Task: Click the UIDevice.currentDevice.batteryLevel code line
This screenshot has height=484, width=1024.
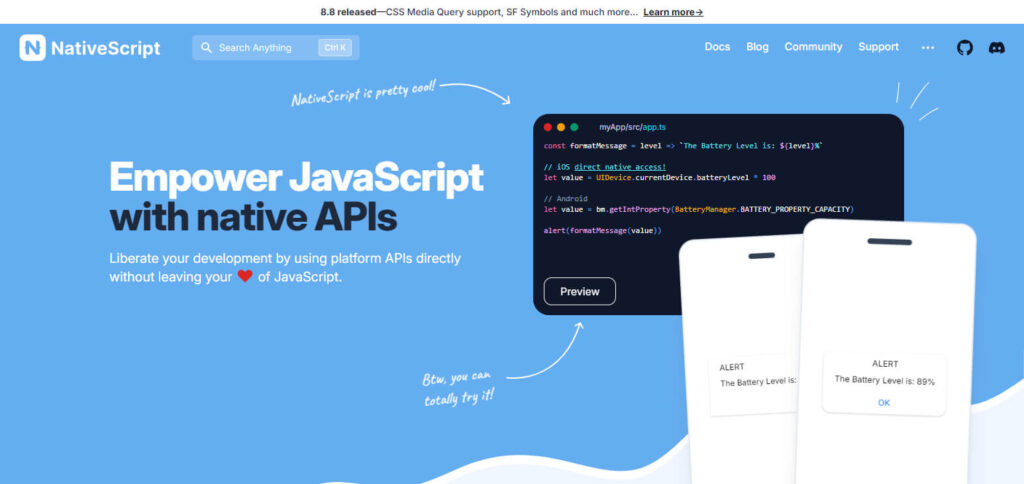Action: click(x=660, y=178)
